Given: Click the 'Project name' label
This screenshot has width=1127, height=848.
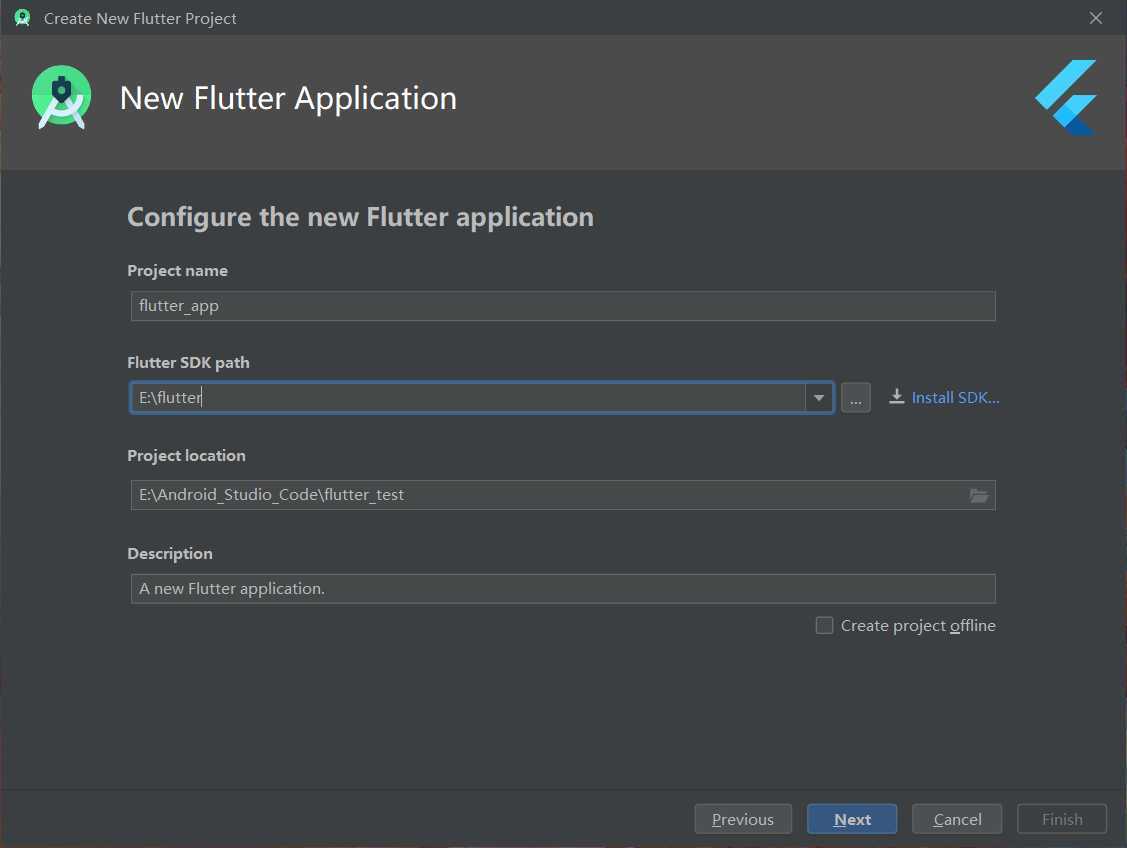Looking at the screenshot, I should point(178,271).
